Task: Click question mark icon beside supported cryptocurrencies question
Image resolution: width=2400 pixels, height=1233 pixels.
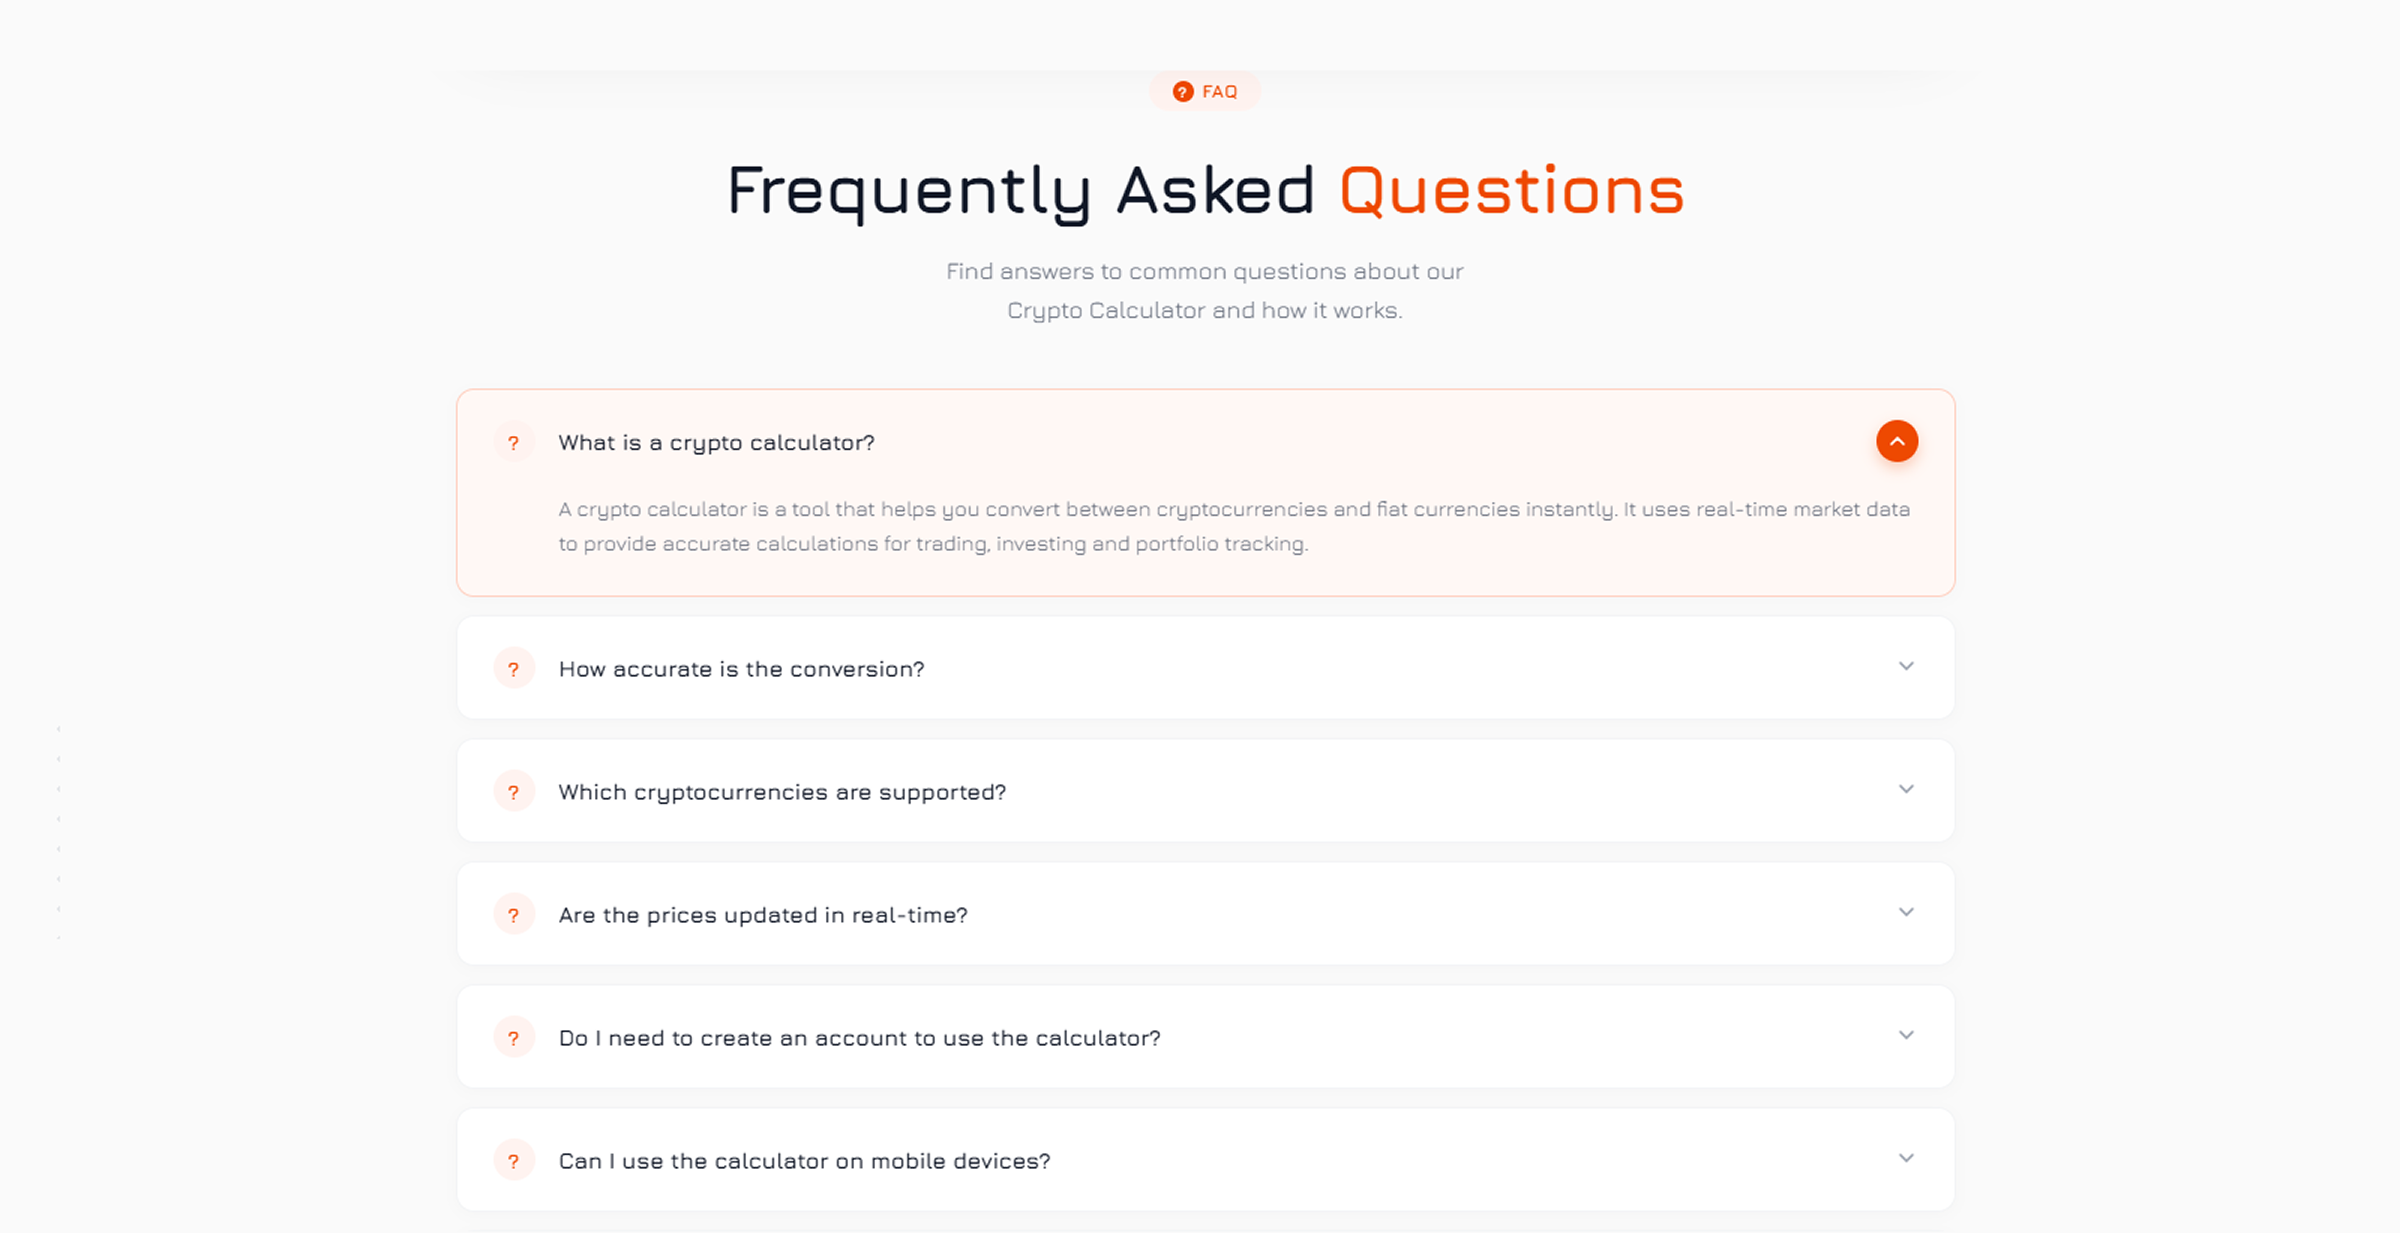Action: click(x=513, y=791)
